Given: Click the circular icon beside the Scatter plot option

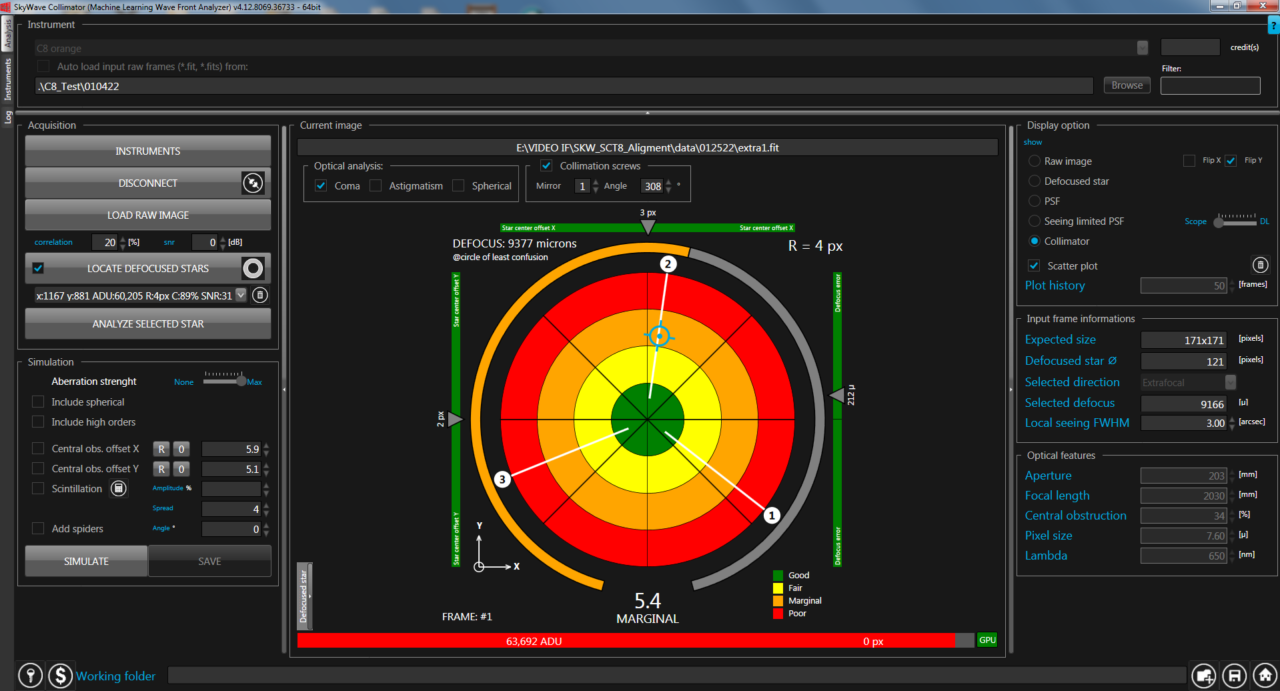Looking at the screenshot, I should [x=1260, y=264].
